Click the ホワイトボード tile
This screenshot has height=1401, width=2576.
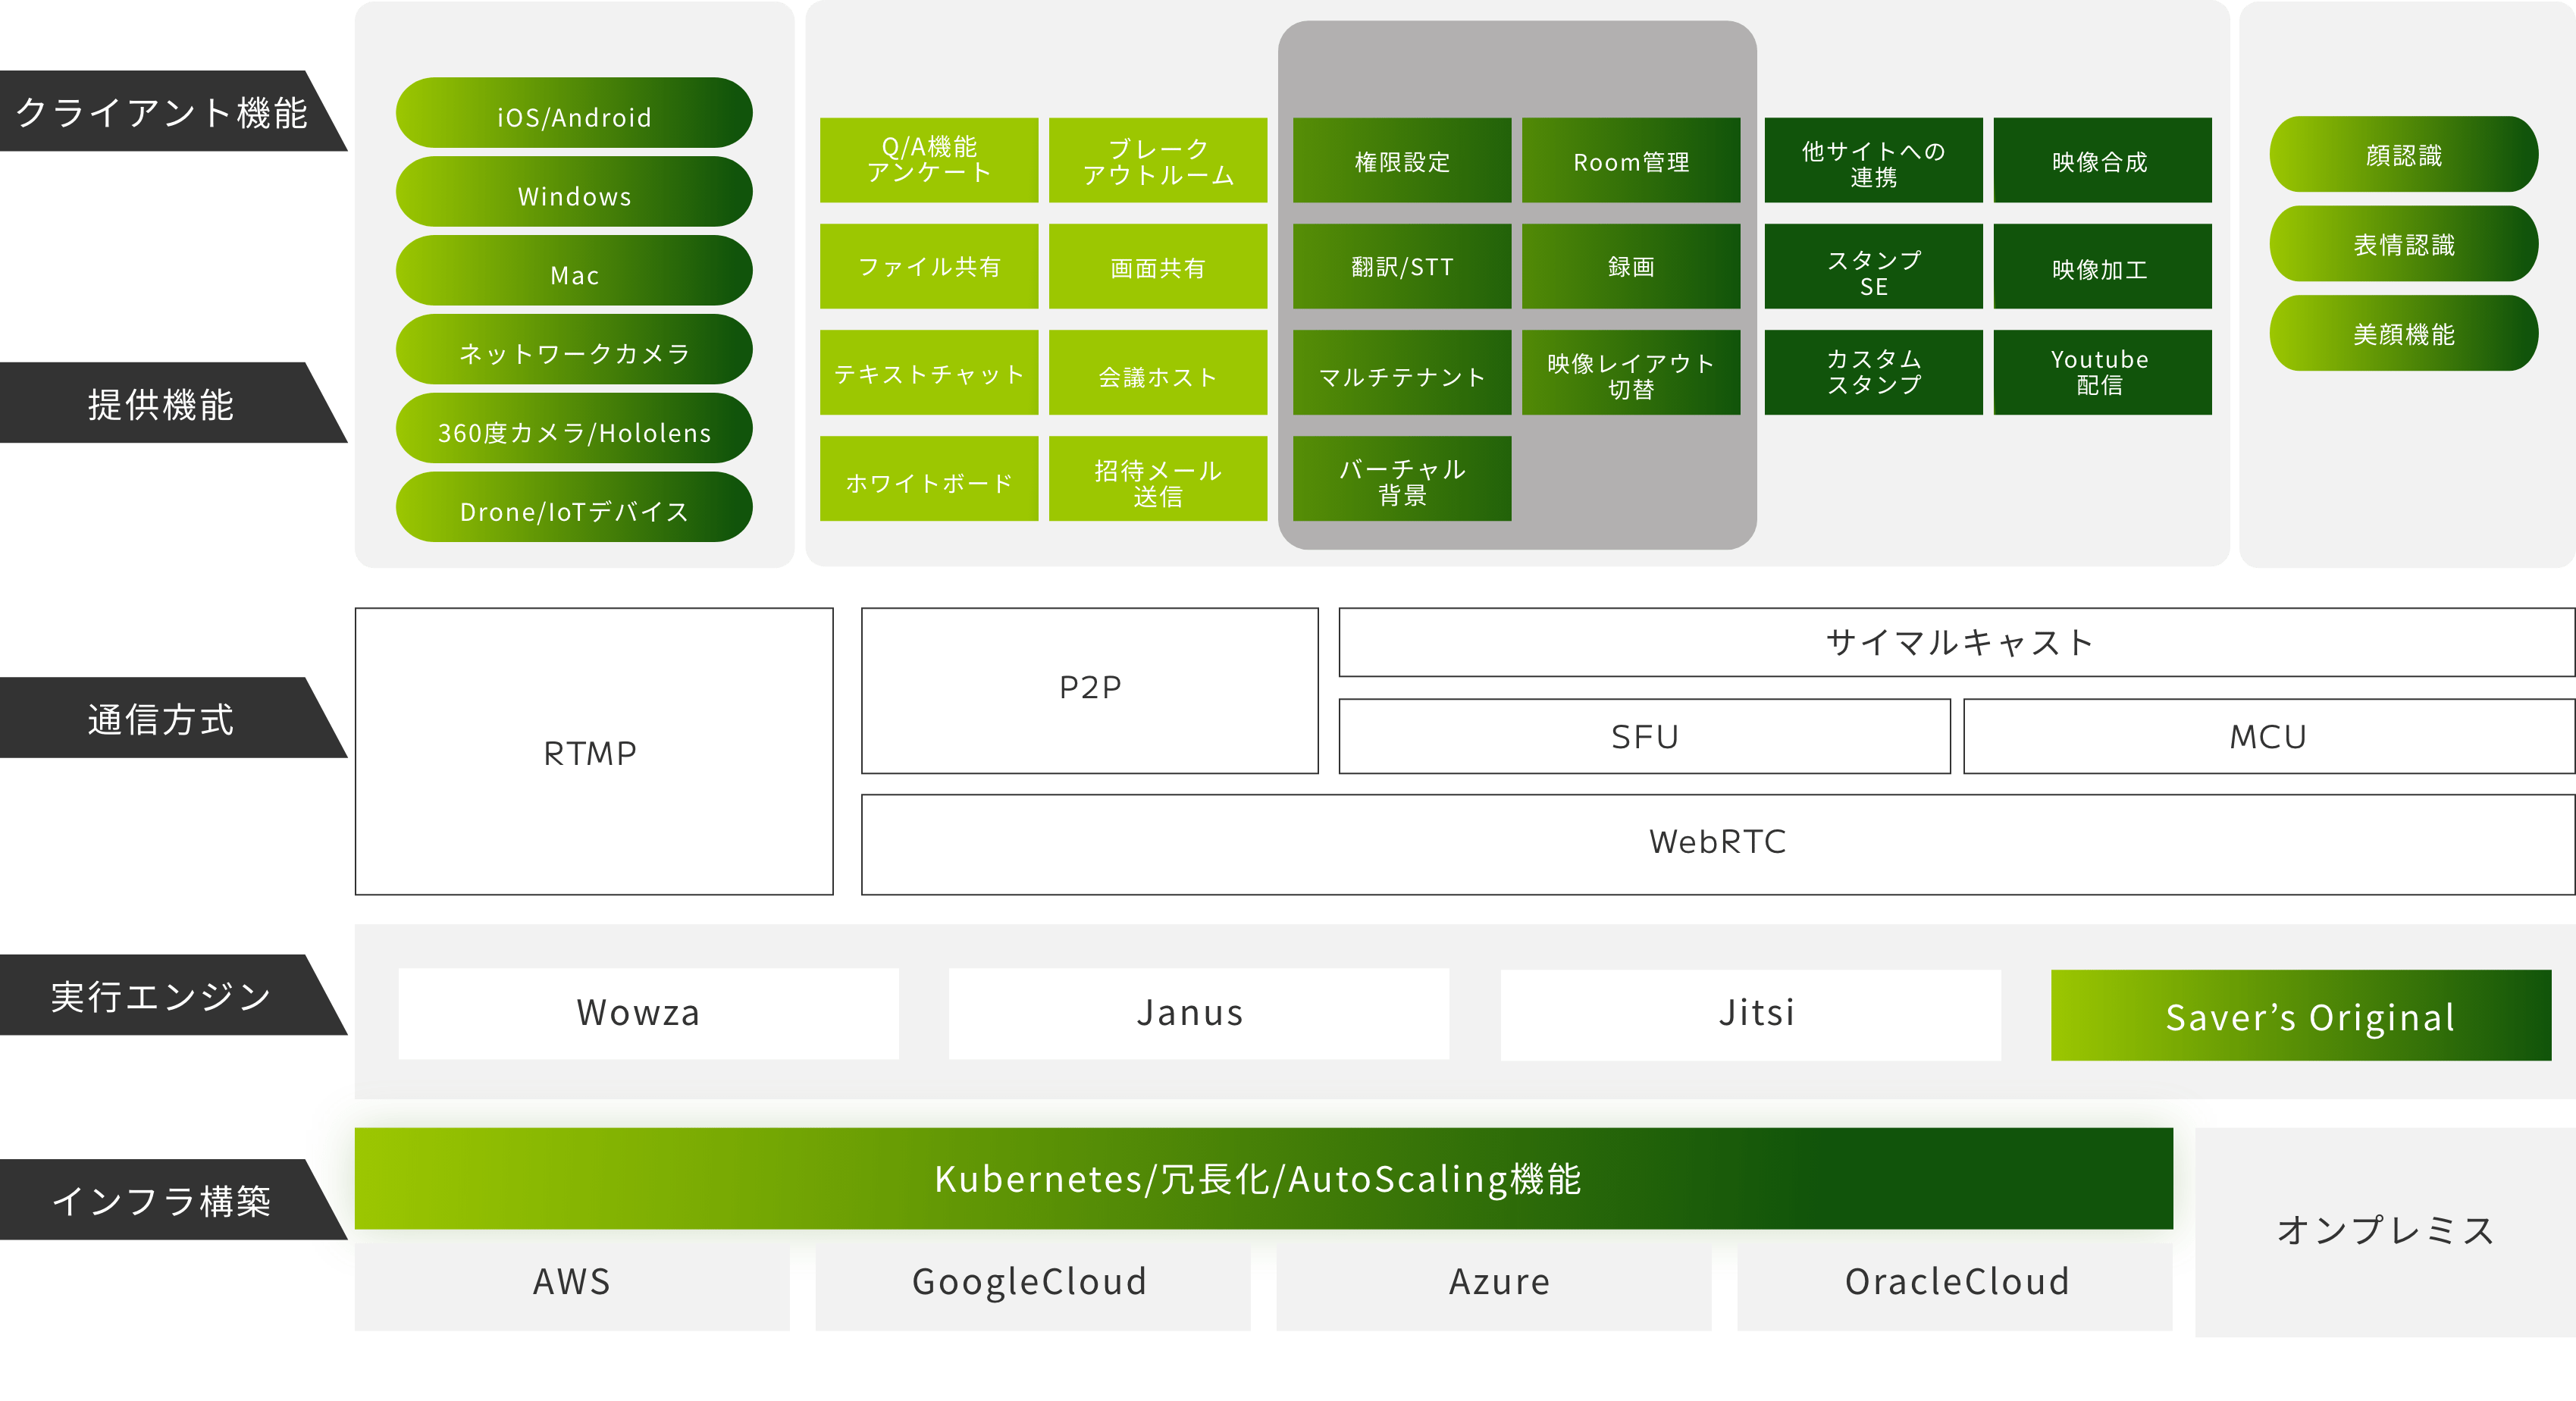click(x=929, y=479)
